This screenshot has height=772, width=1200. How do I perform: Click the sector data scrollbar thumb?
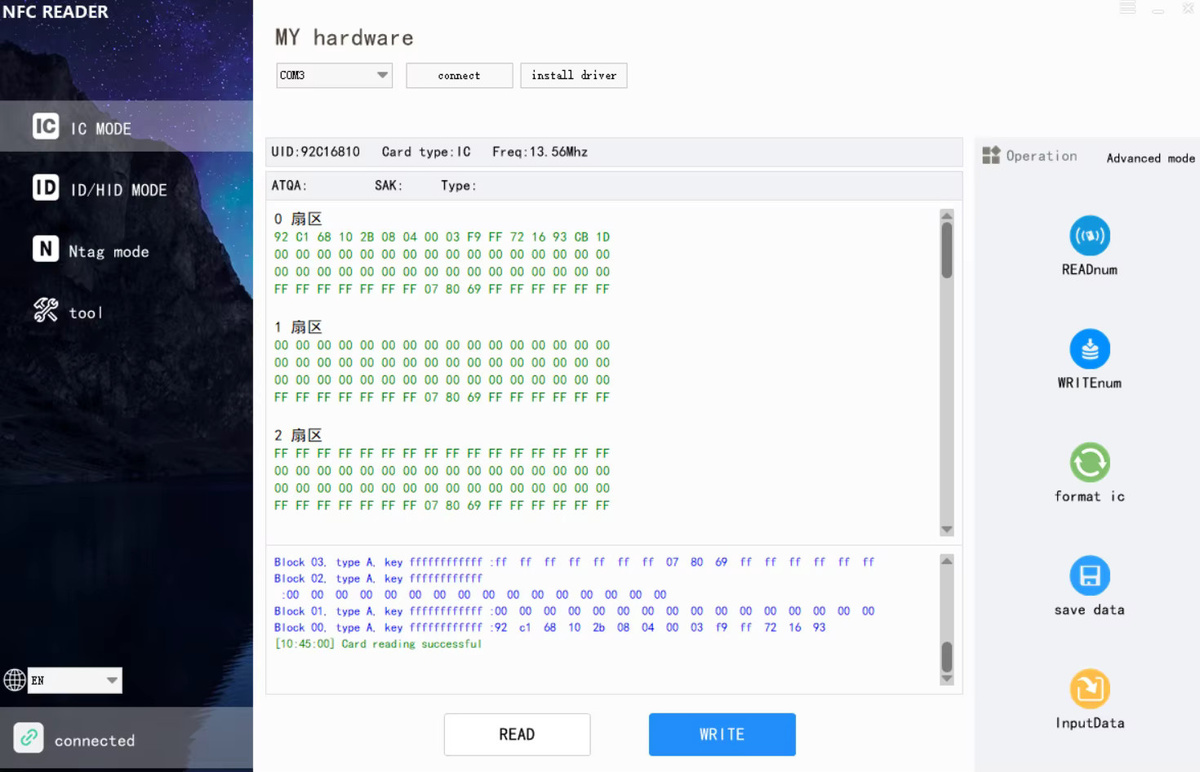947,250
